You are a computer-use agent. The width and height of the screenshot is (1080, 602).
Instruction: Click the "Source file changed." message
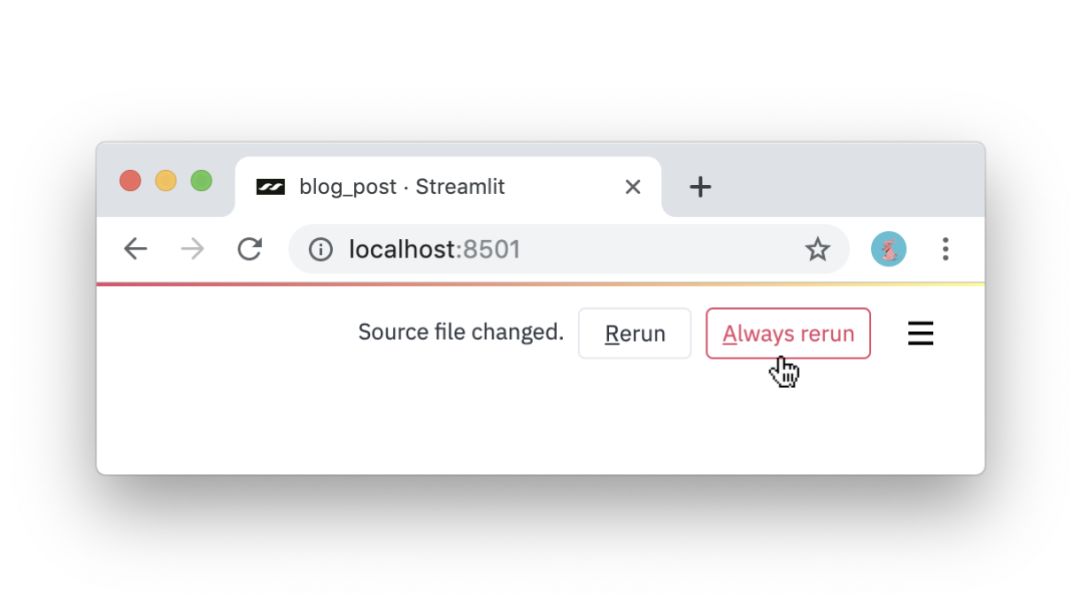(x=461, y=332)
